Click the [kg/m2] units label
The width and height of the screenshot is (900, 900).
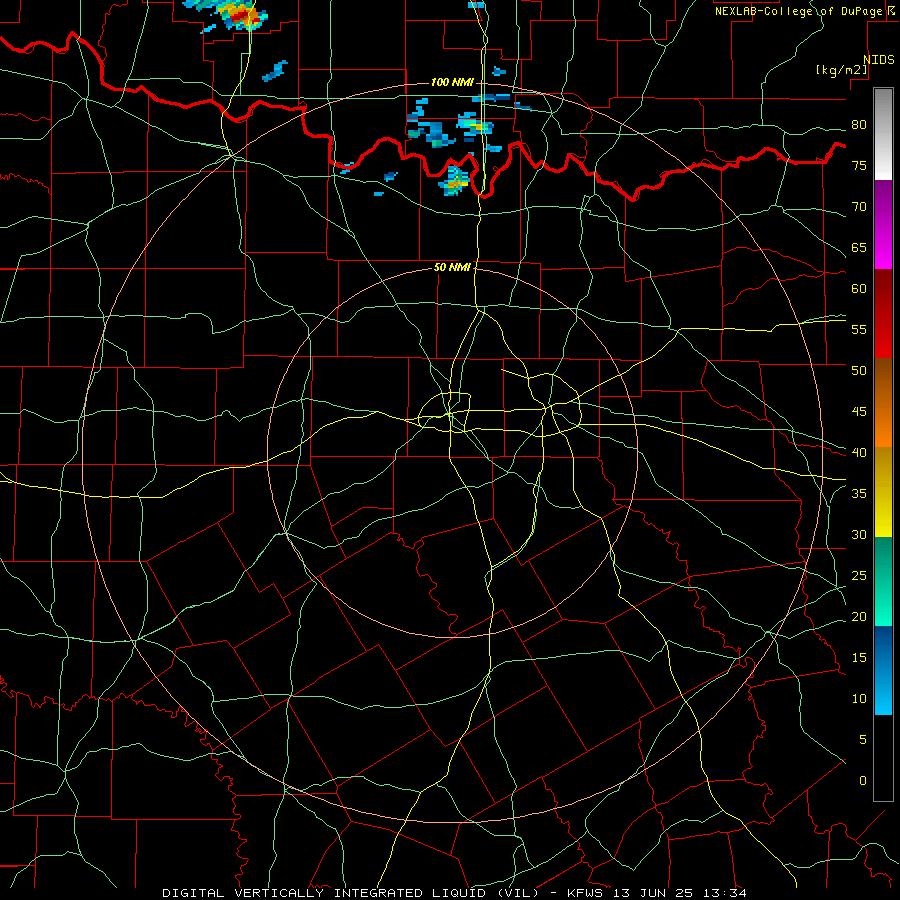point(842,70)
